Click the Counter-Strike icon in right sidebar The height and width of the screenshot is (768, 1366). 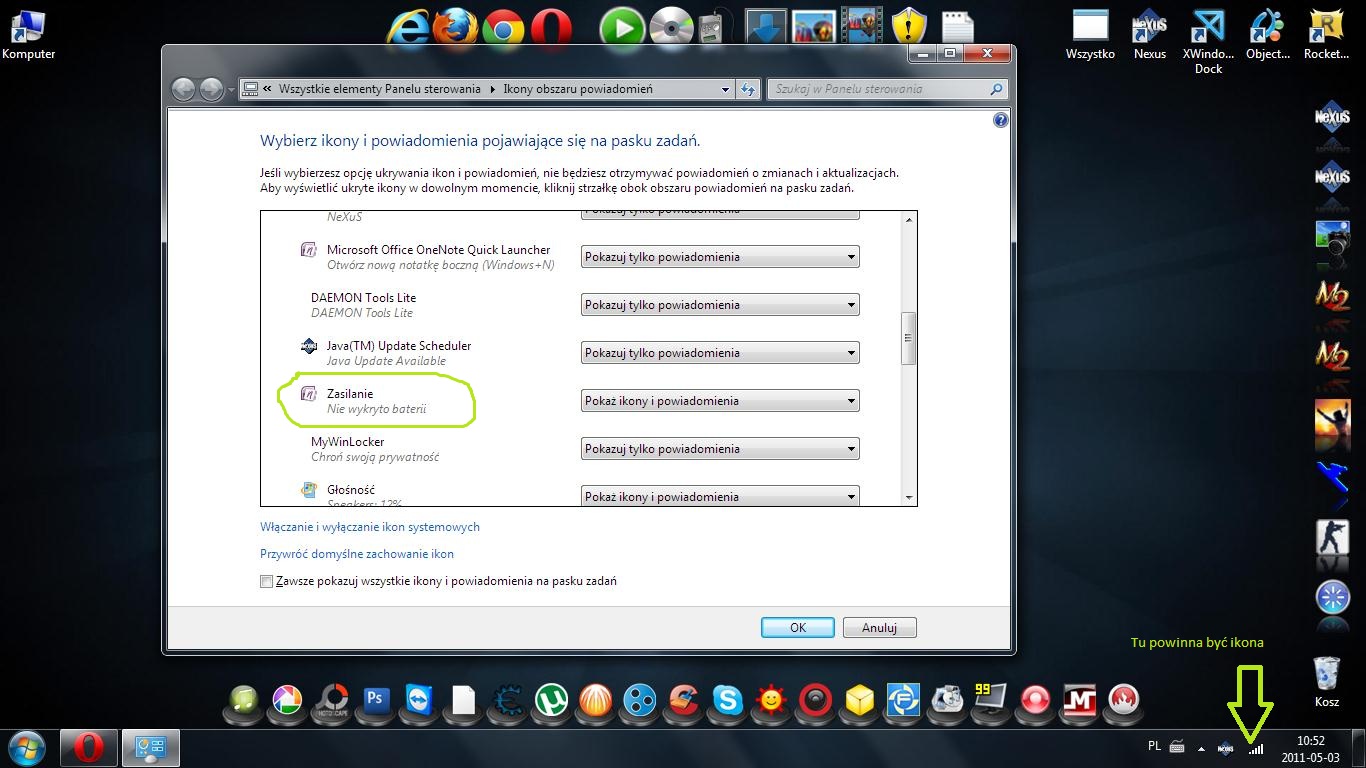(x=1332, y=537)
